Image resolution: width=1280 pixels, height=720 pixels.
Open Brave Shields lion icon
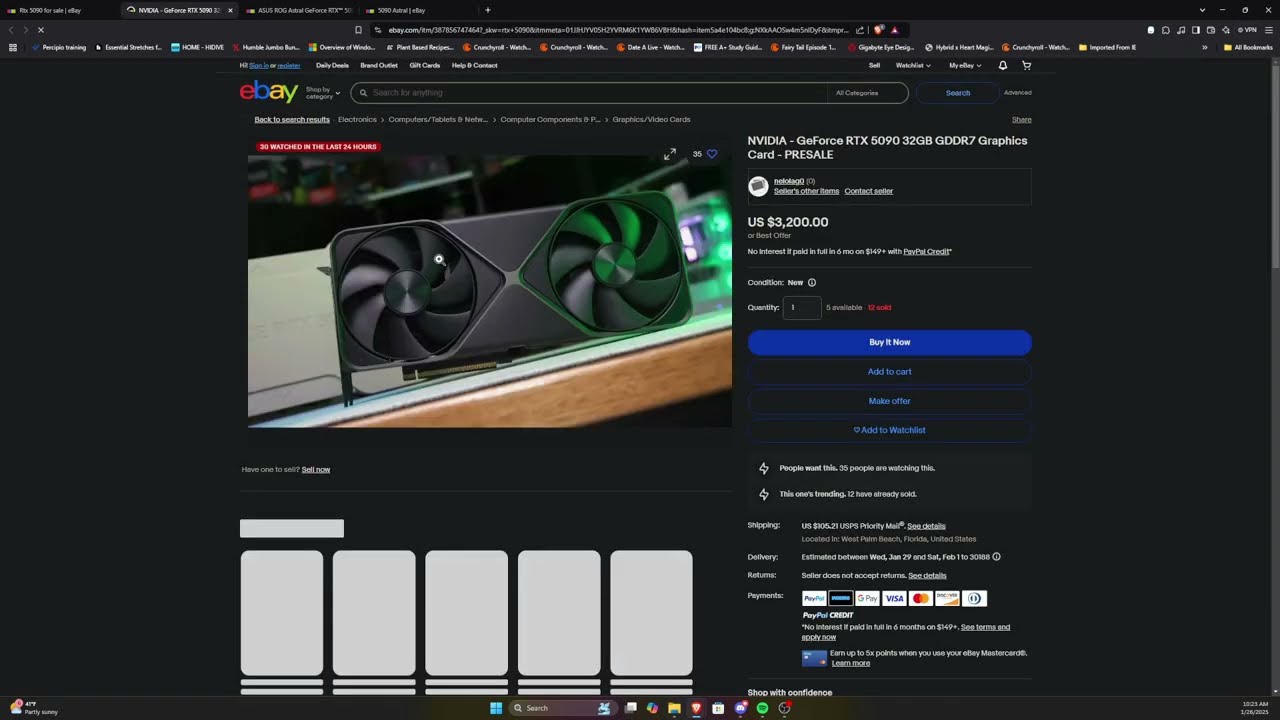879,30
